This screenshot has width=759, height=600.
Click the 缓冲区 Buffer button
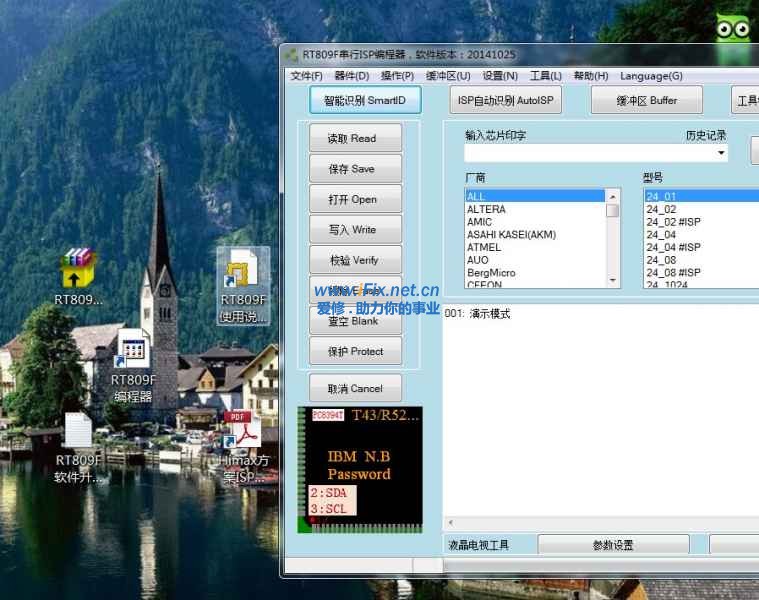[646, 100]
